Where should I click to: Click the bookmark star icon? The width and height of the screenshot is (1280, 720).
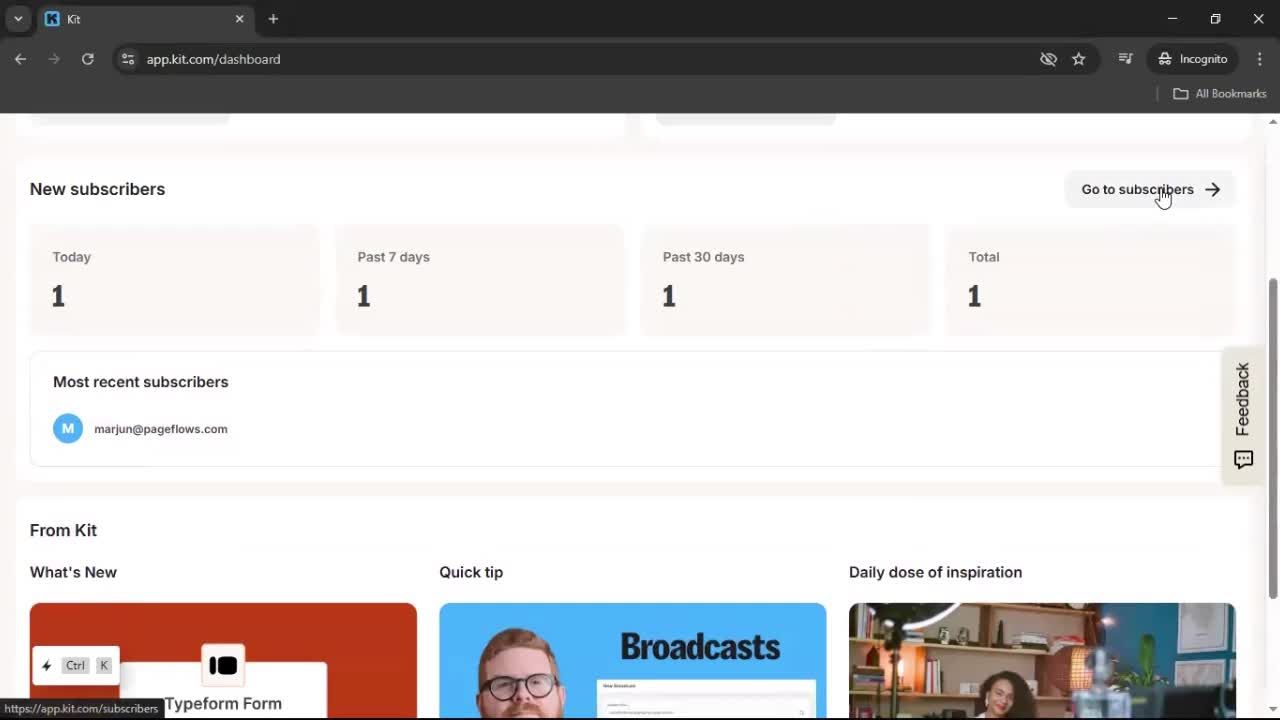tap(1079, 59)
